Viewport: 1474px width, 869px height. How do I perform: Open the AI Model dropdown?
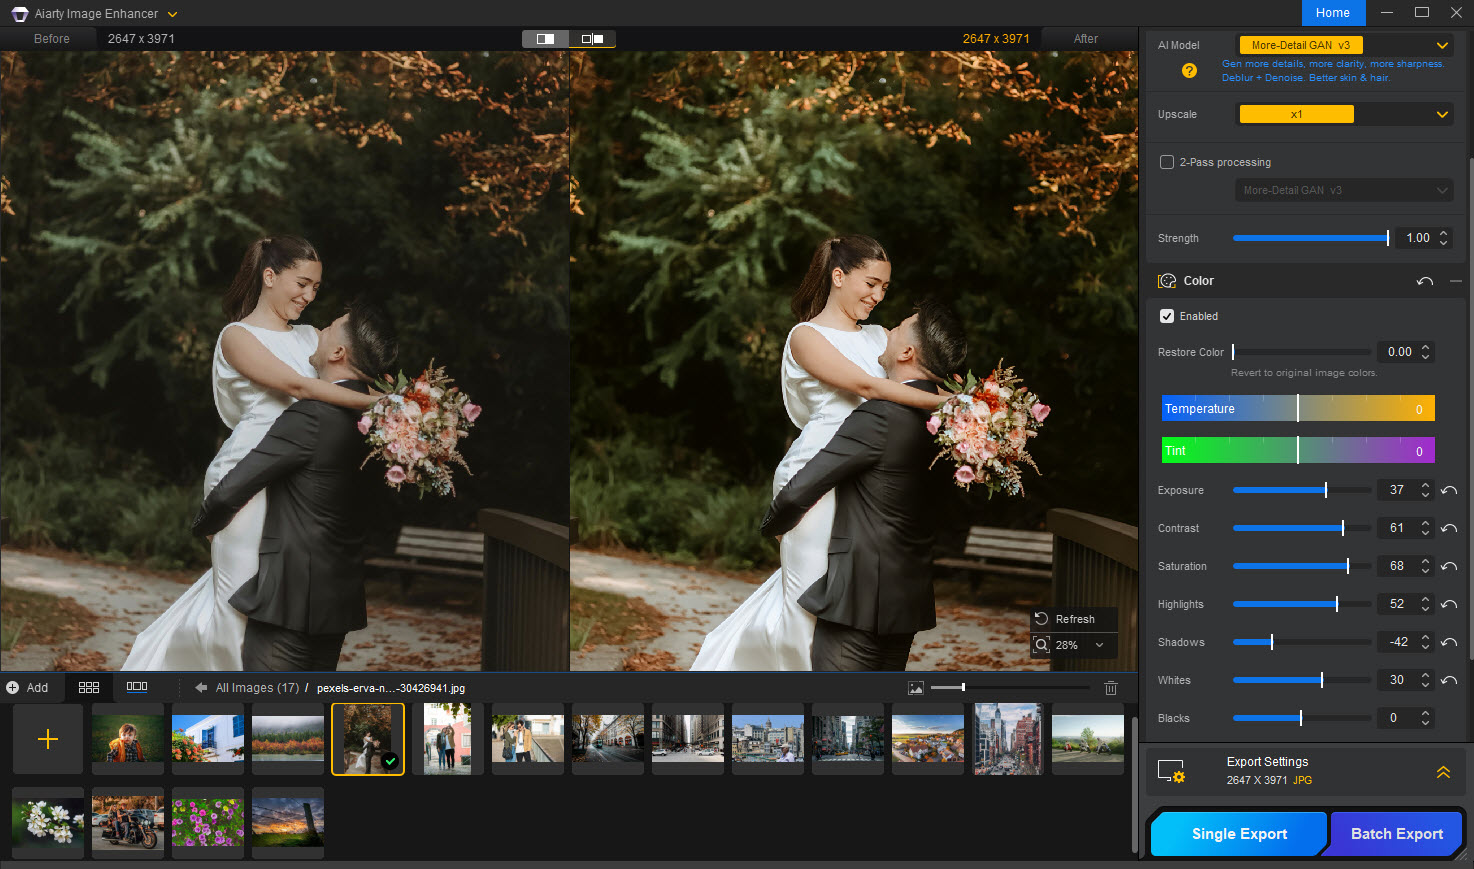1345,45
